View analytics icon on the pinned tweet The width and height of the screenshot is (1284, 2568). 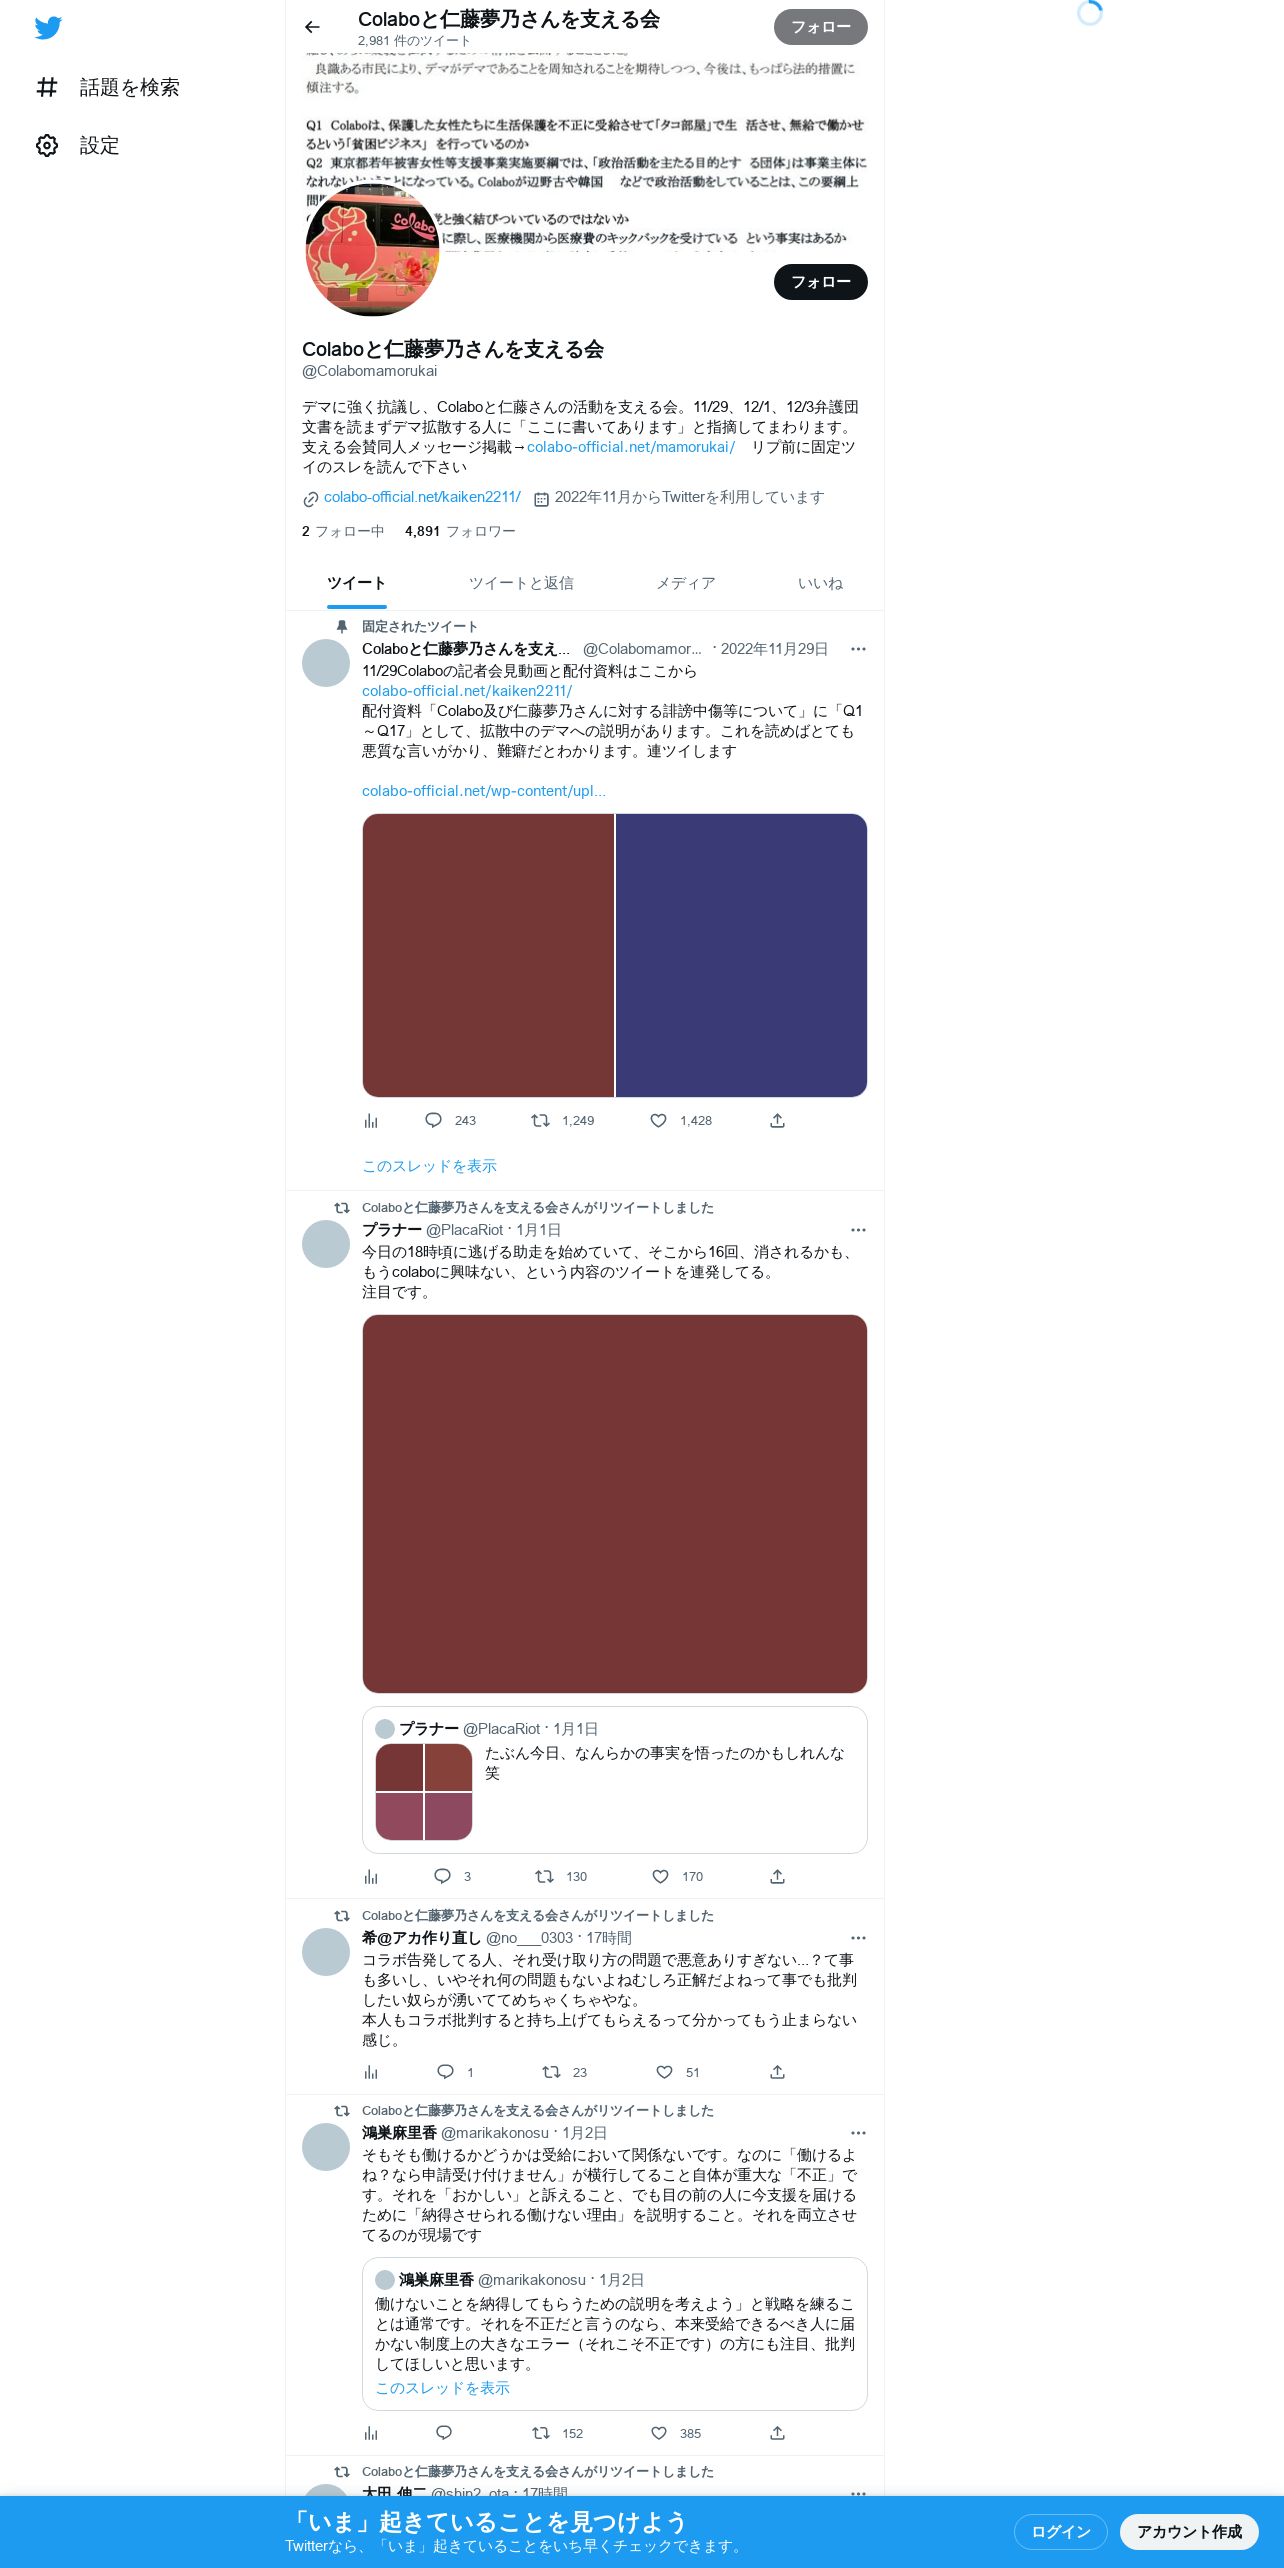click(x=371, y=1120)
